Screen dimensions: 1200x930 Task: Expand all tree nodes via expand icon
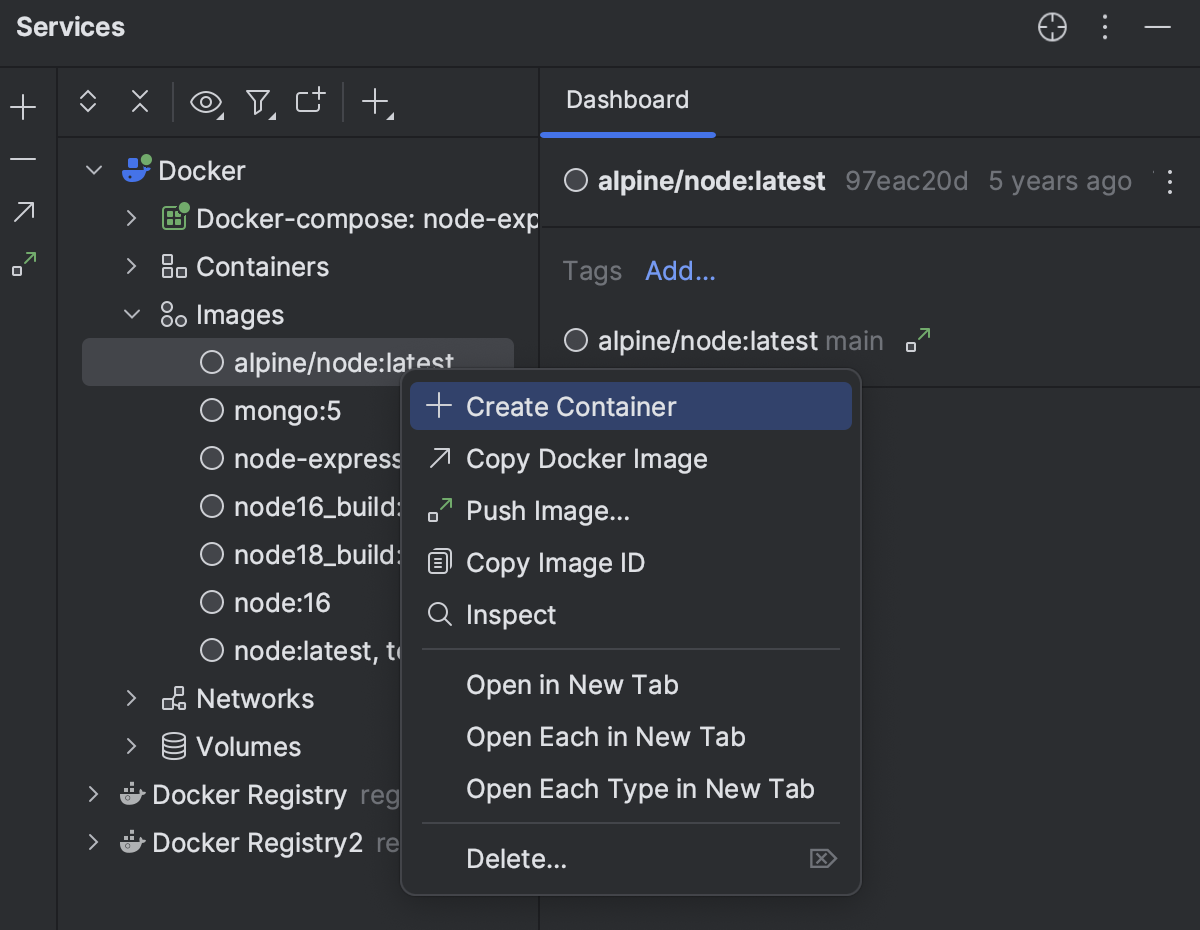tap(87, 101)
